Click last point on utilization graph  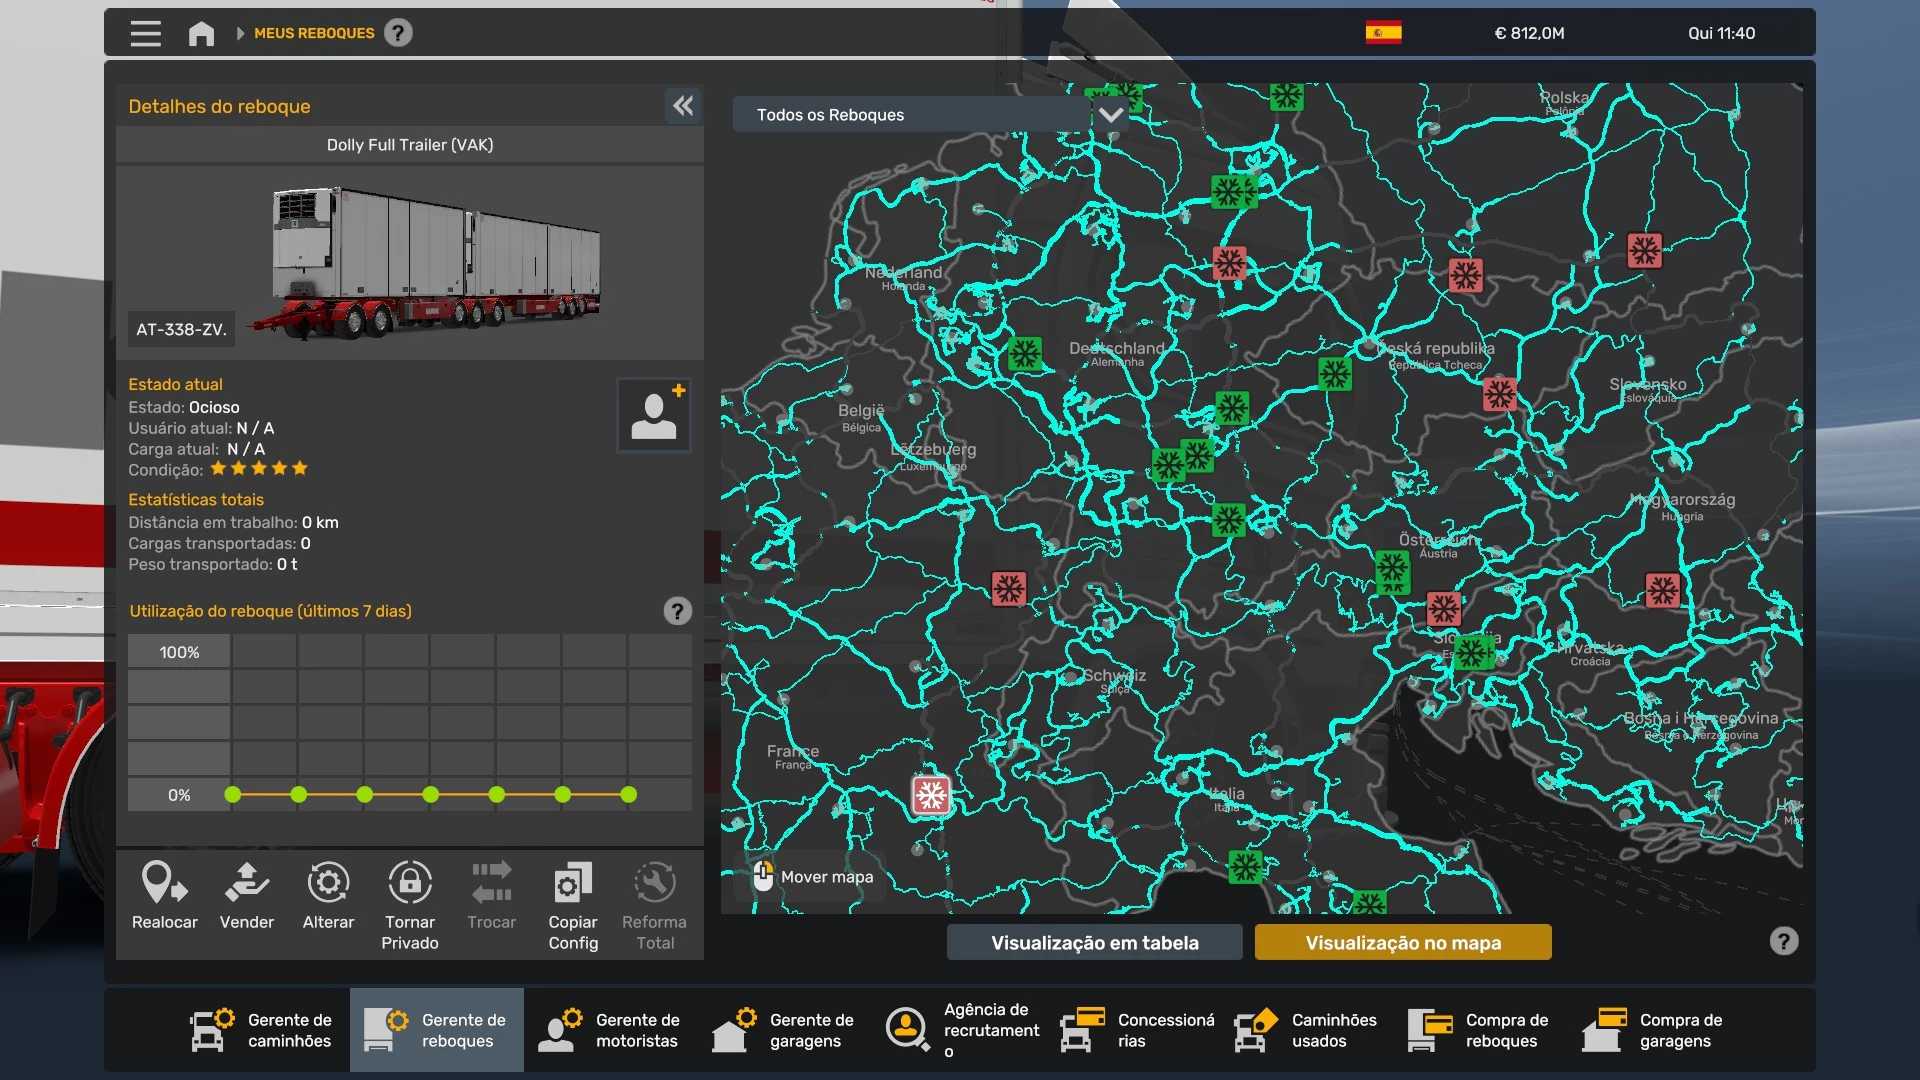(628, 795)
